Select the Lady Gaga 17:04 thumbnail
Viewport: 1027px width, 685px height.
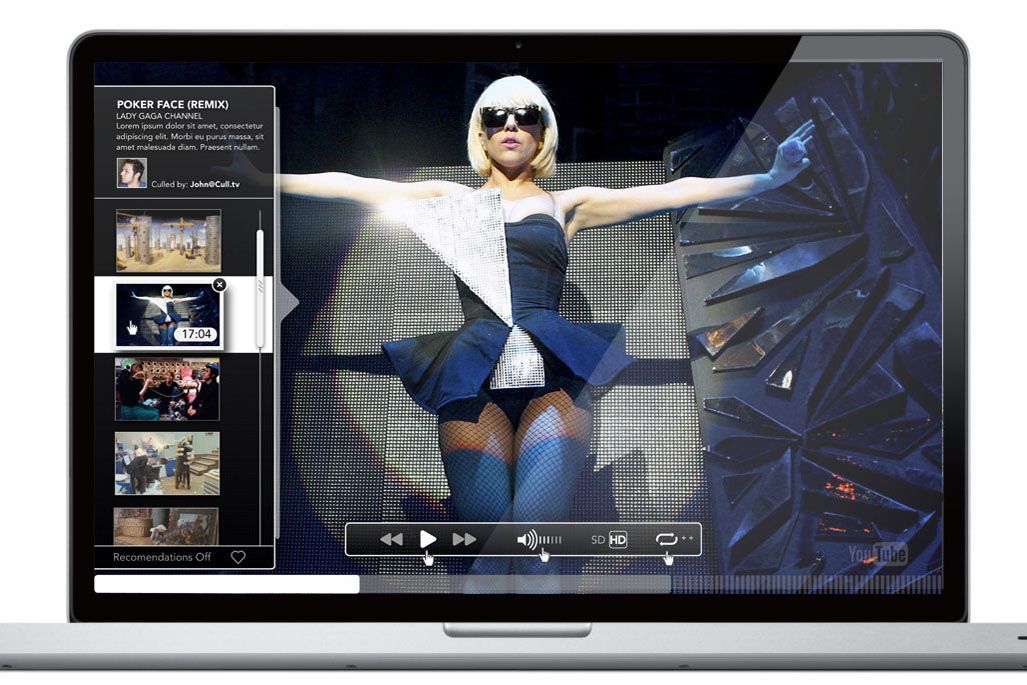(168, 315)
